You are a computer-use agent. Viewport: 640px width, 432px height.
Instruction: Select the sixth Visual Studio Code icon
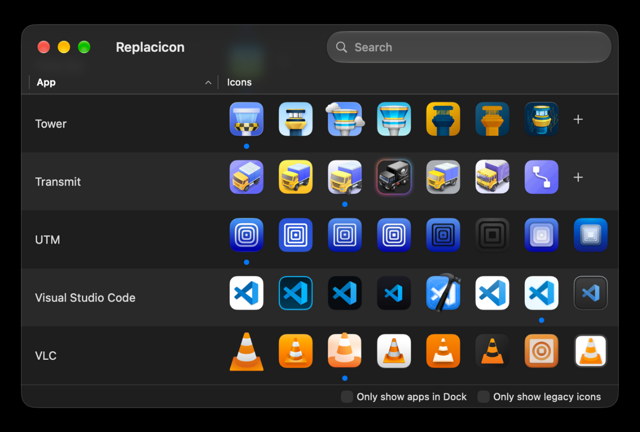[492, 293]
